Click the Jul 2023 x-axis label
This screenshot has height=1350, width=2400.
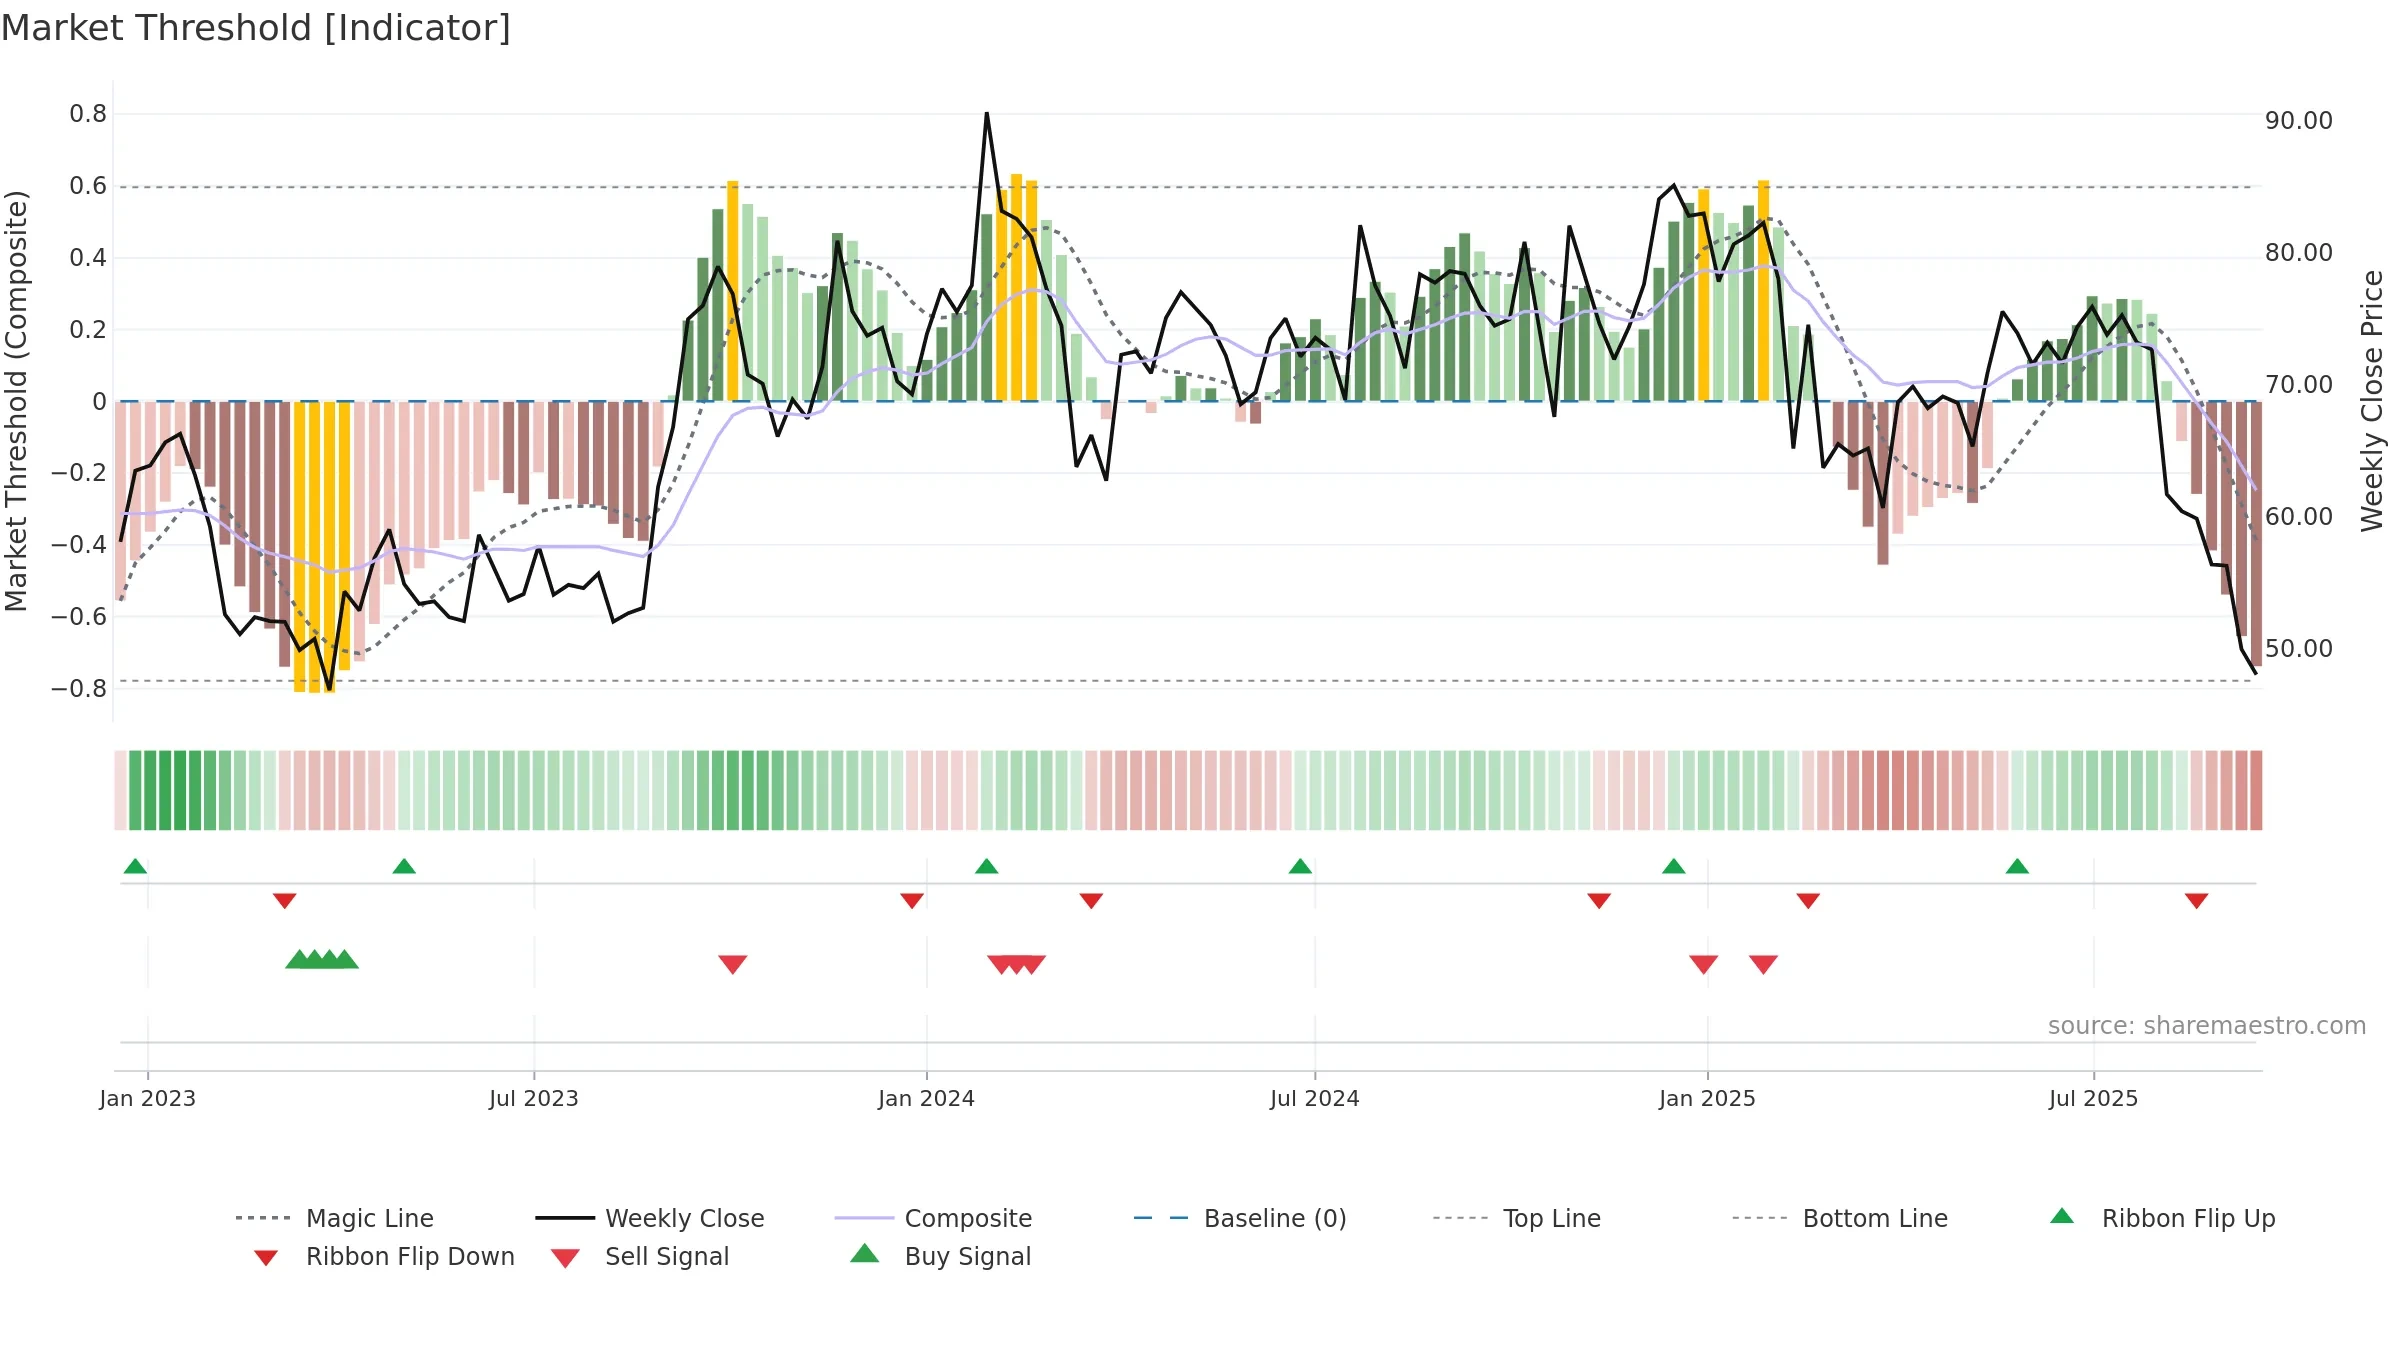(534, 1098)
